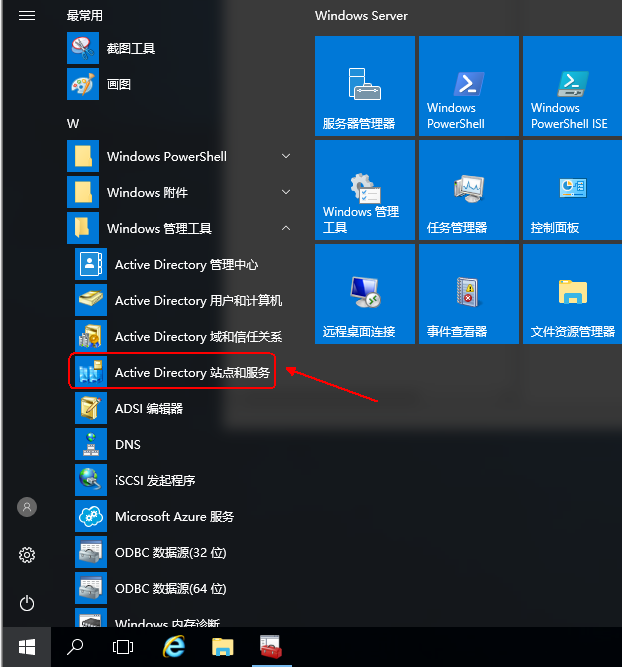The image size is (622, 667).
Task: Select the 'DNS' label text
Action: [128, 445]
